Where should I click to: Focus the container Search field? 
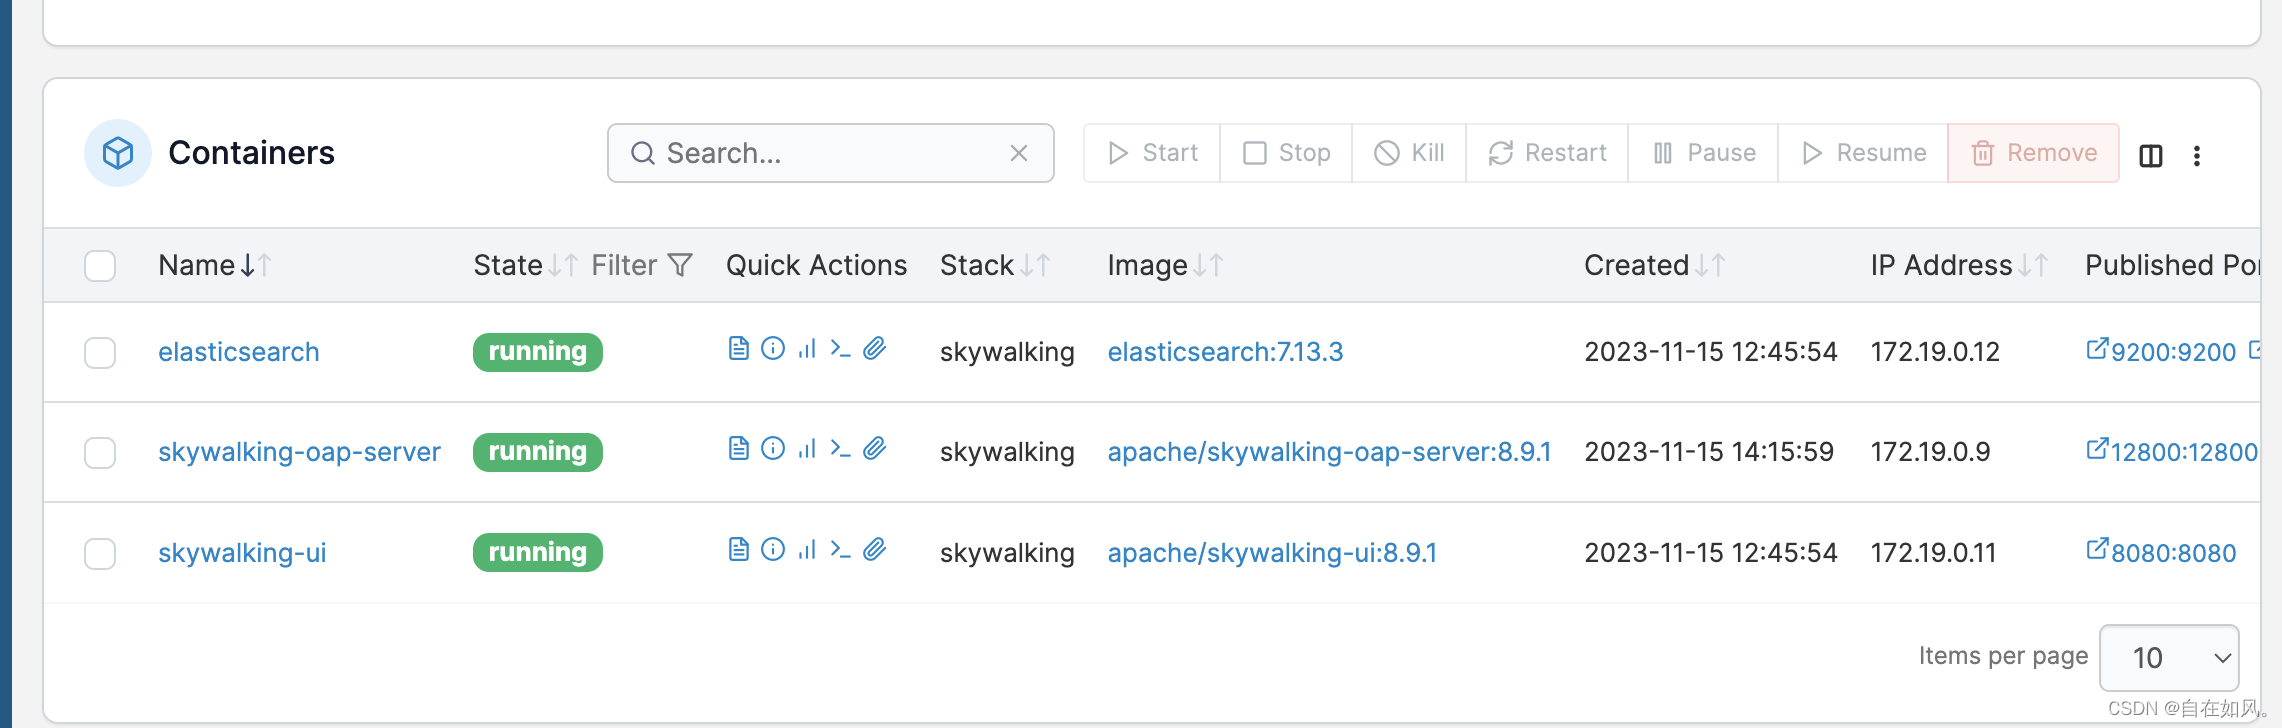click(x=830, y=153)
